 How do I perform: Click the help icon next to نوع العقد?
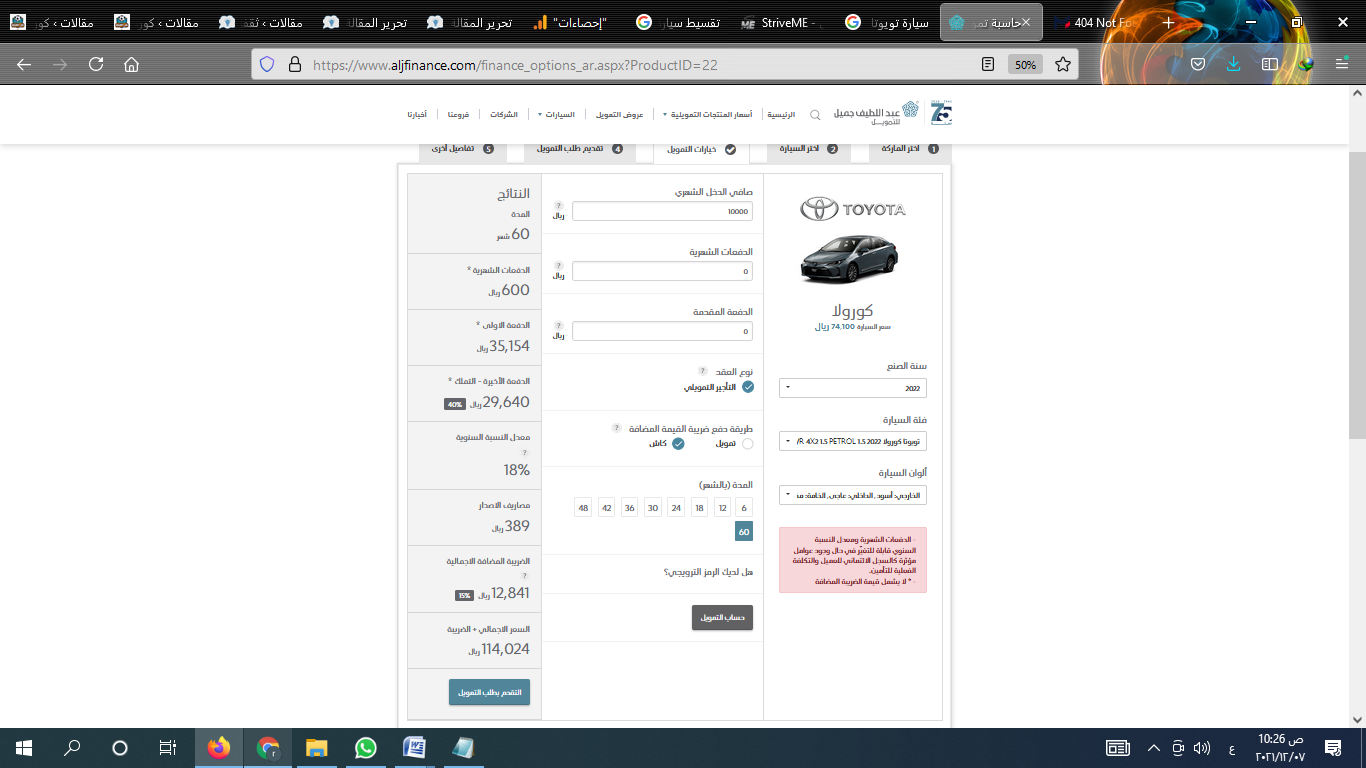(x=702, y=371)
